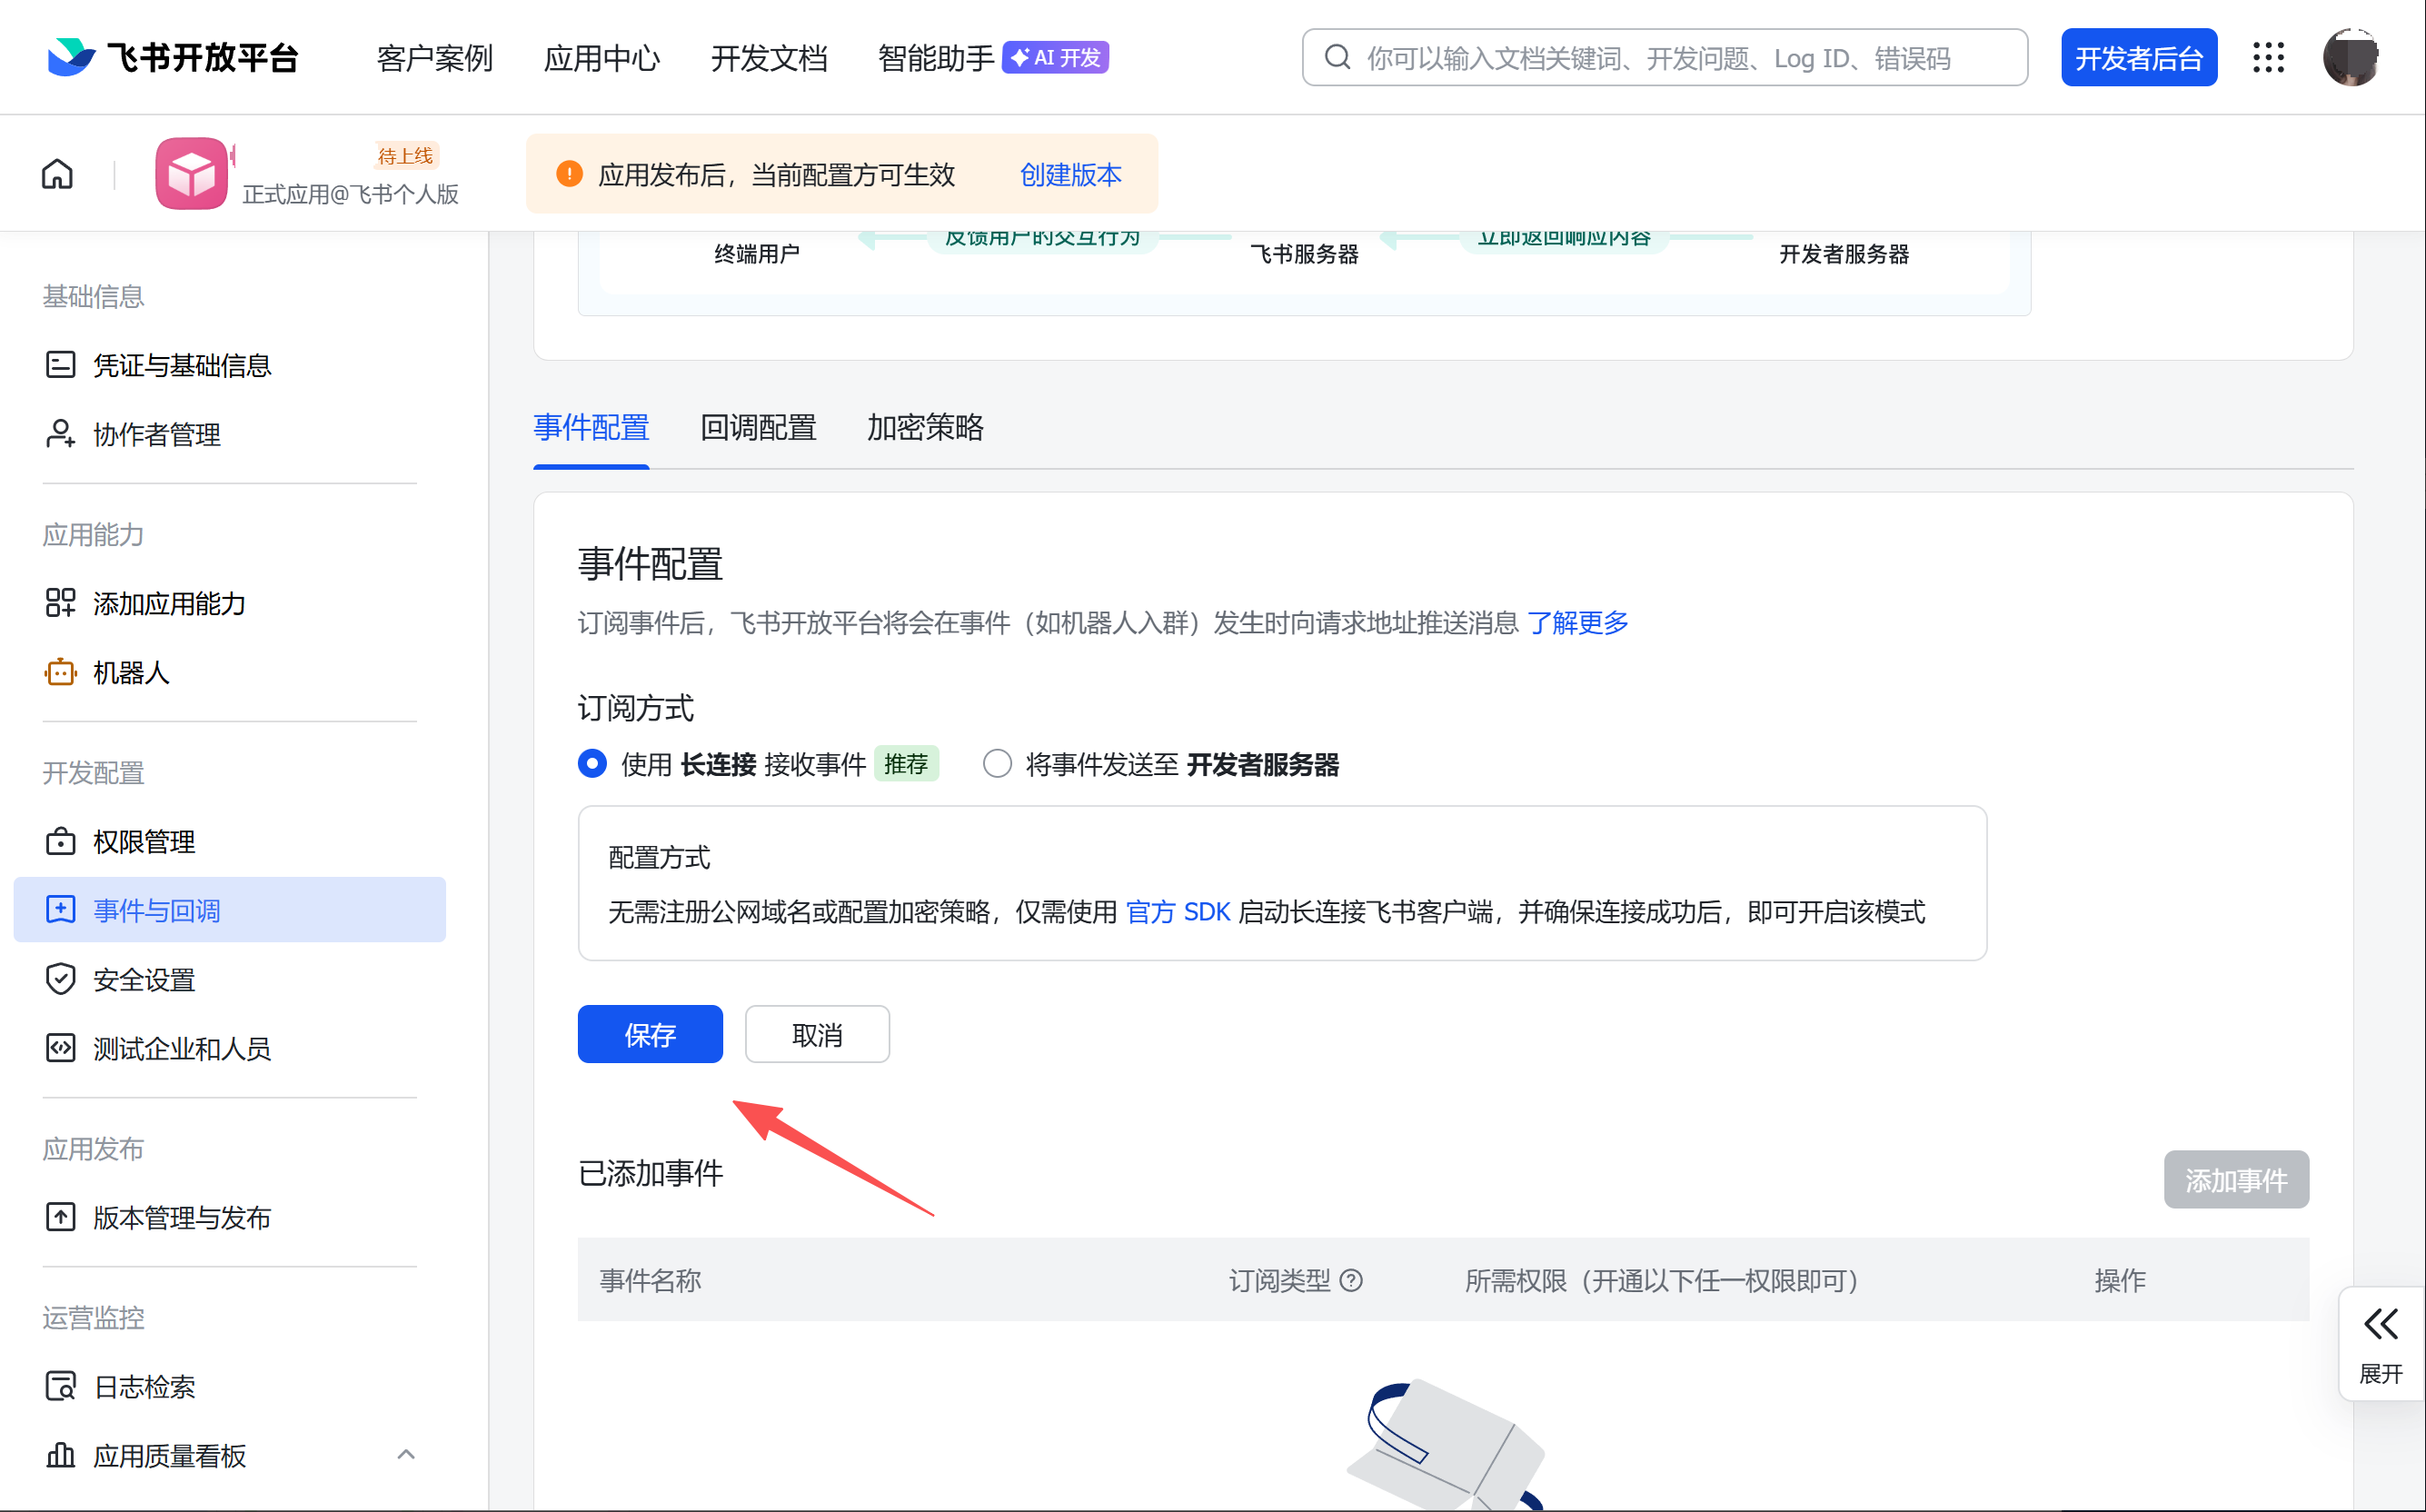
Task: Switch to the 回调配置 tab
Action: click(x=758, y=428)
